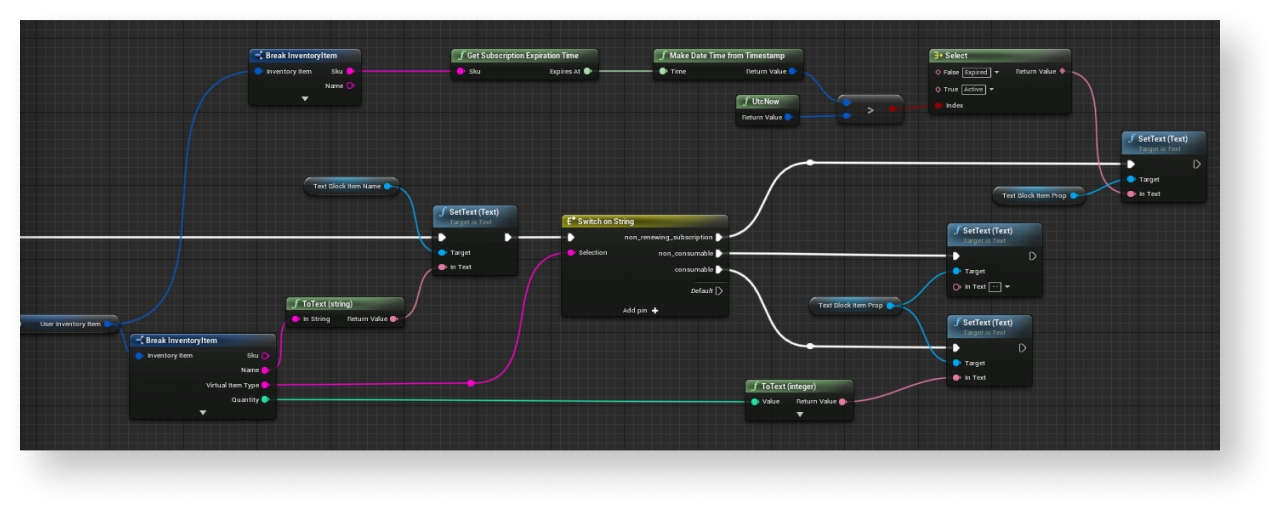Open False value dropdown on Select node
The image size is (1280, 511).
(996, 73)
